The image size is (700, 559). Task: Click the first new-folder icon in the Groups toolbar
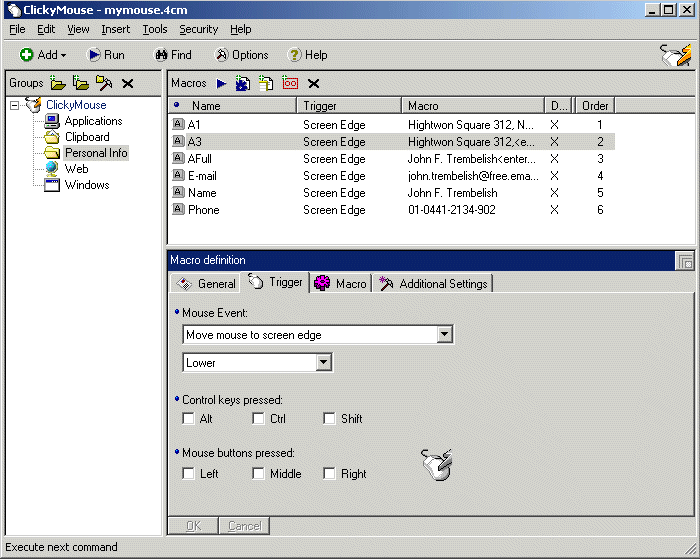[x=58, y=83]
